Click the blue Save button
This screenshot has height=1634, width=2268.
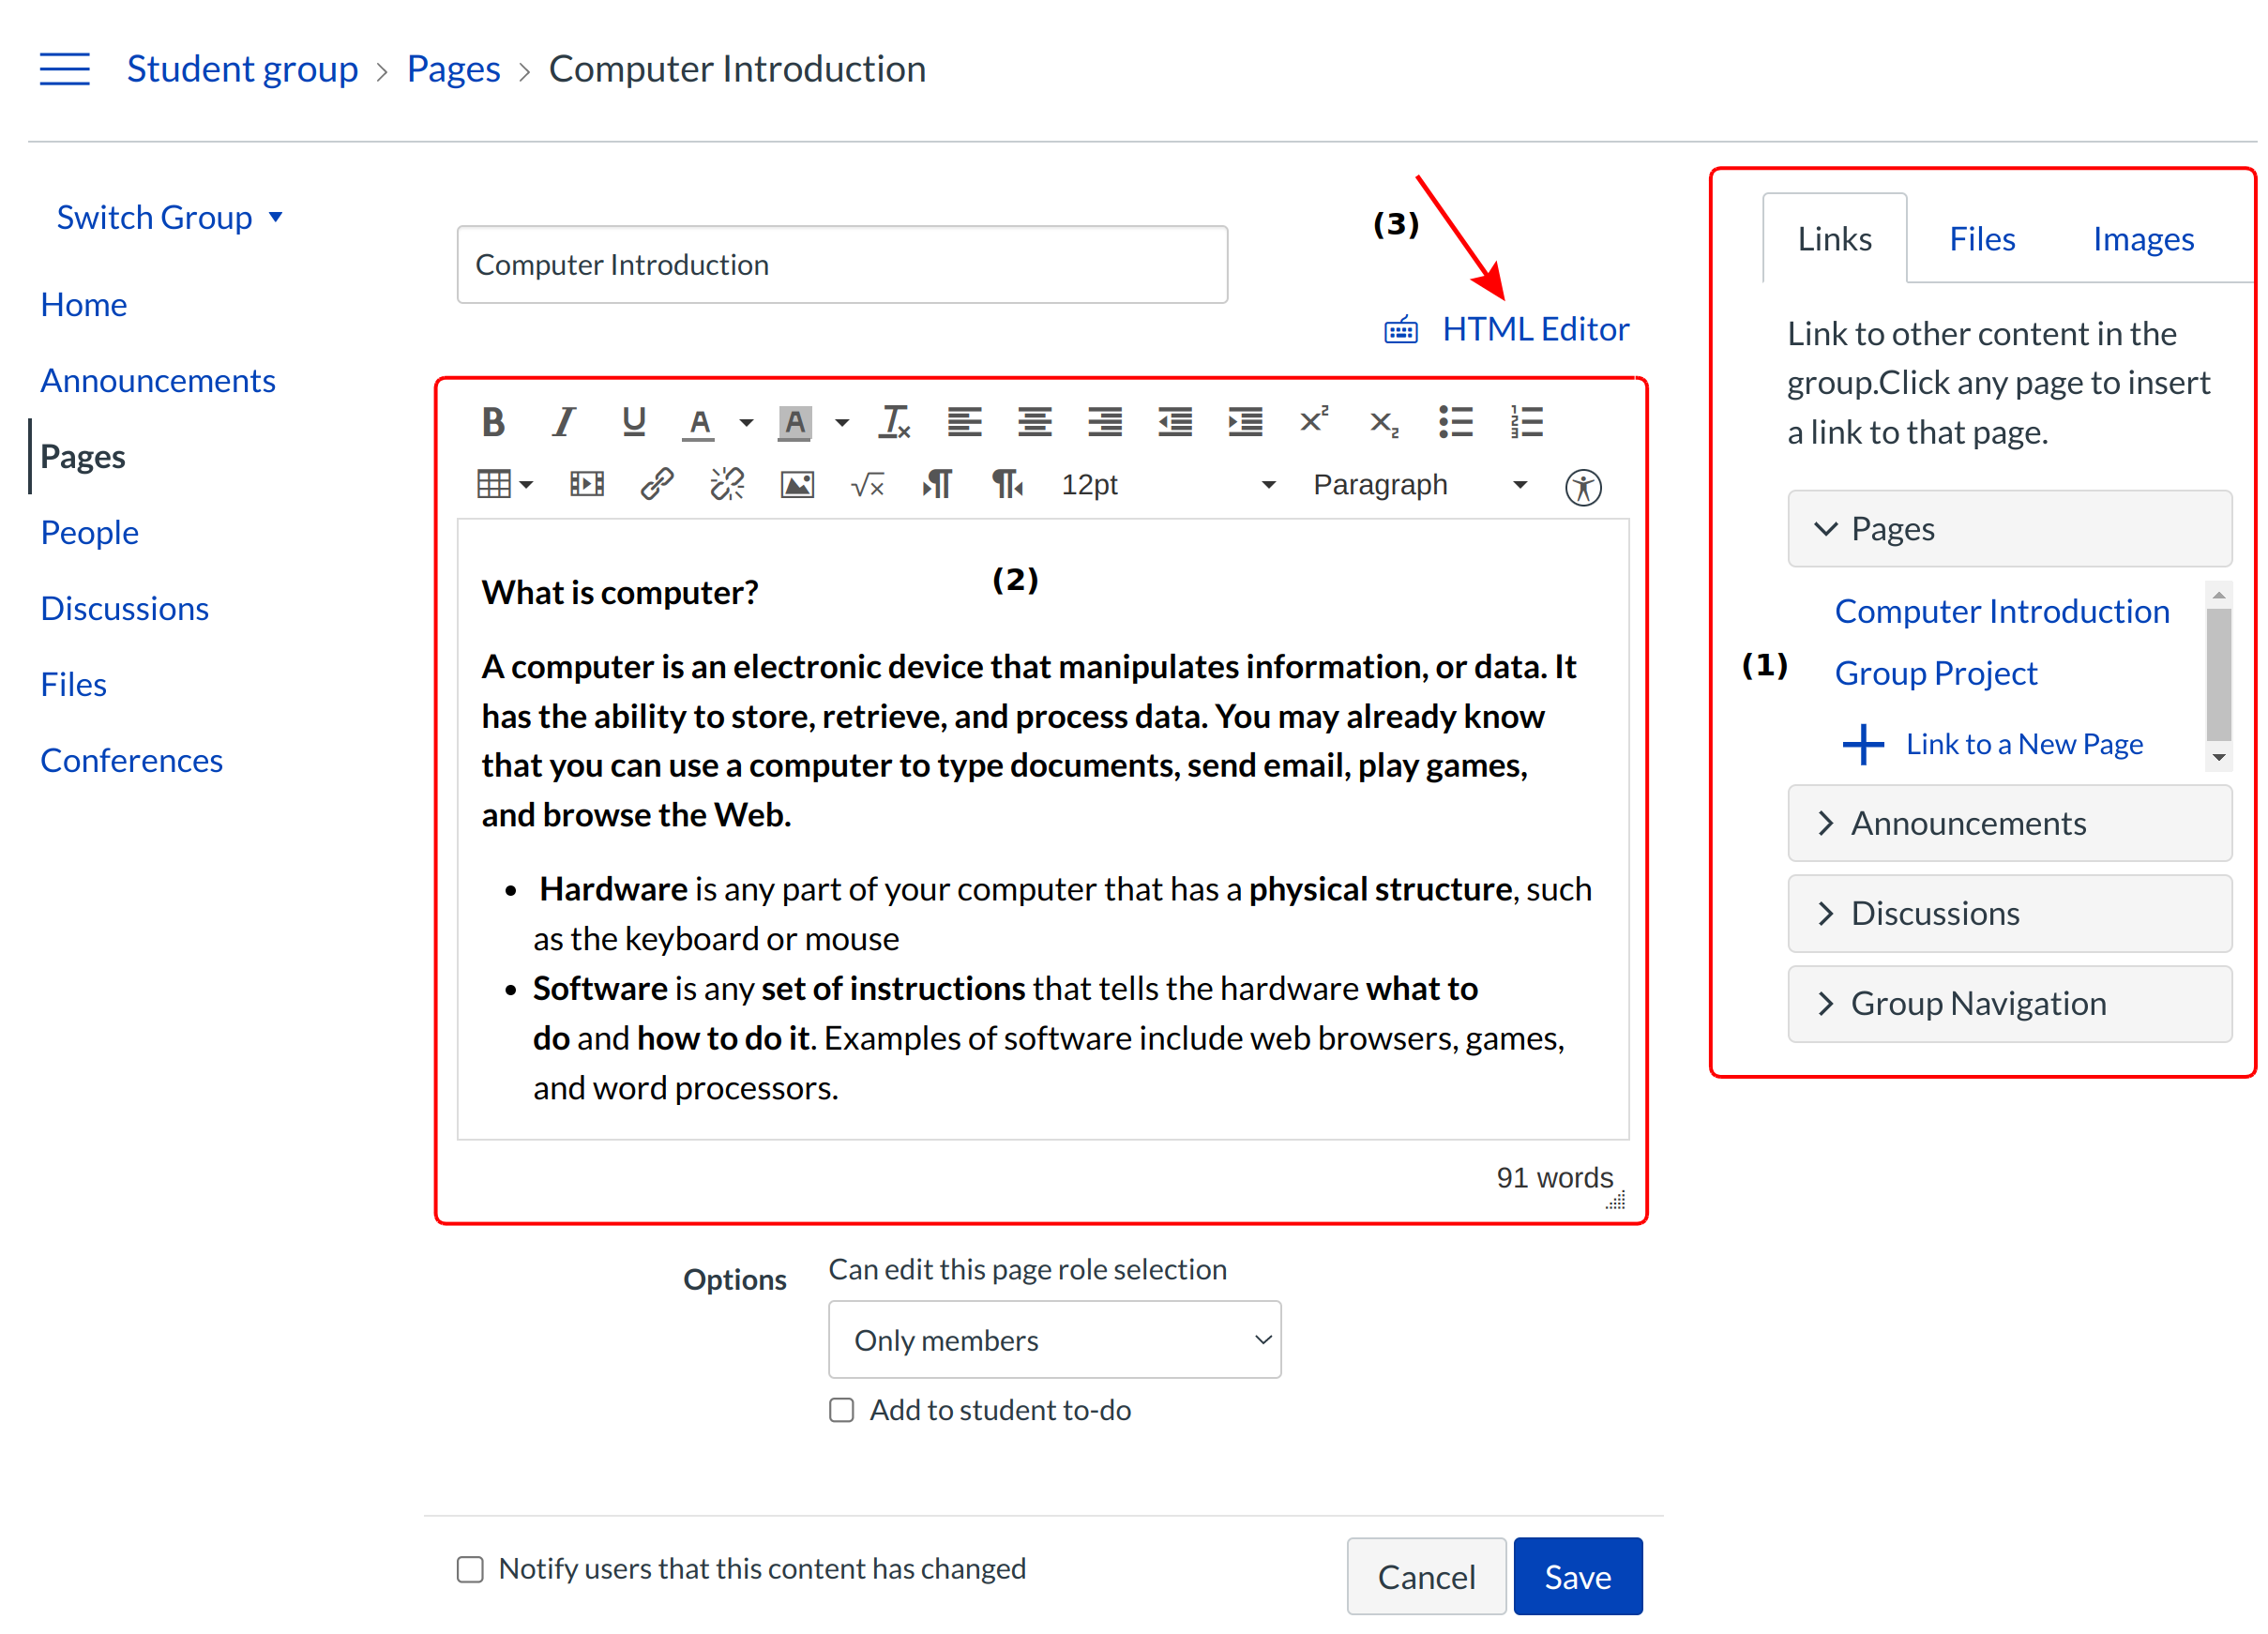point(1577,1576)
